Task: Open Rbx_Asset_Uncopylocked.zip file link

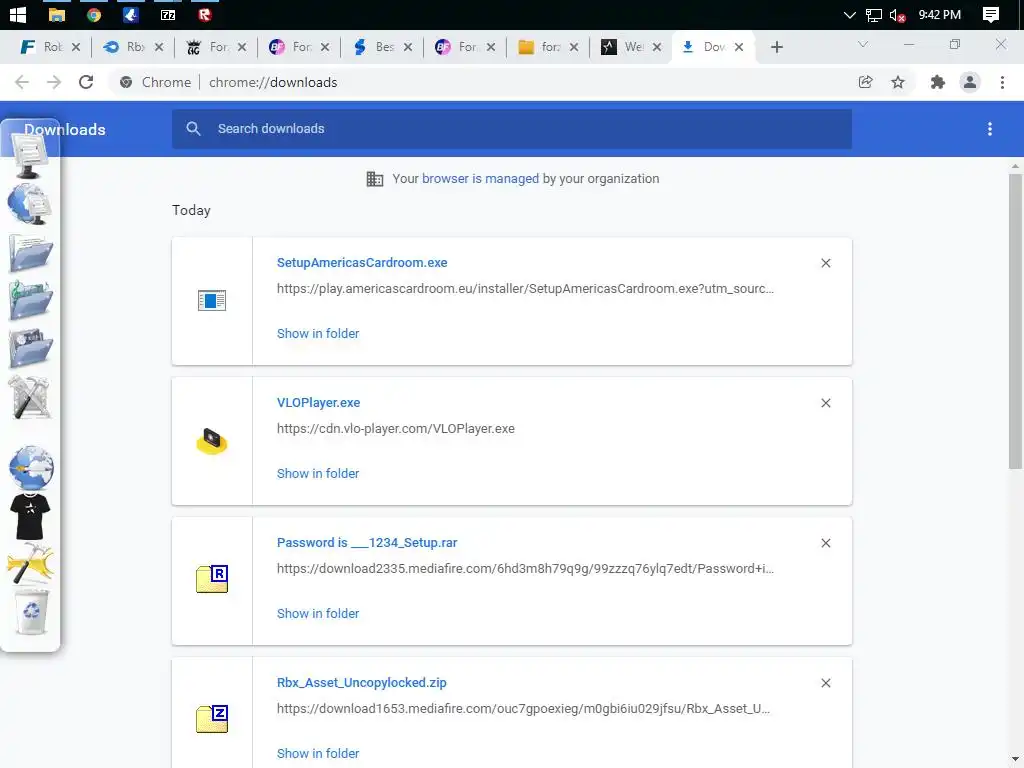Action: pos(362,682)
